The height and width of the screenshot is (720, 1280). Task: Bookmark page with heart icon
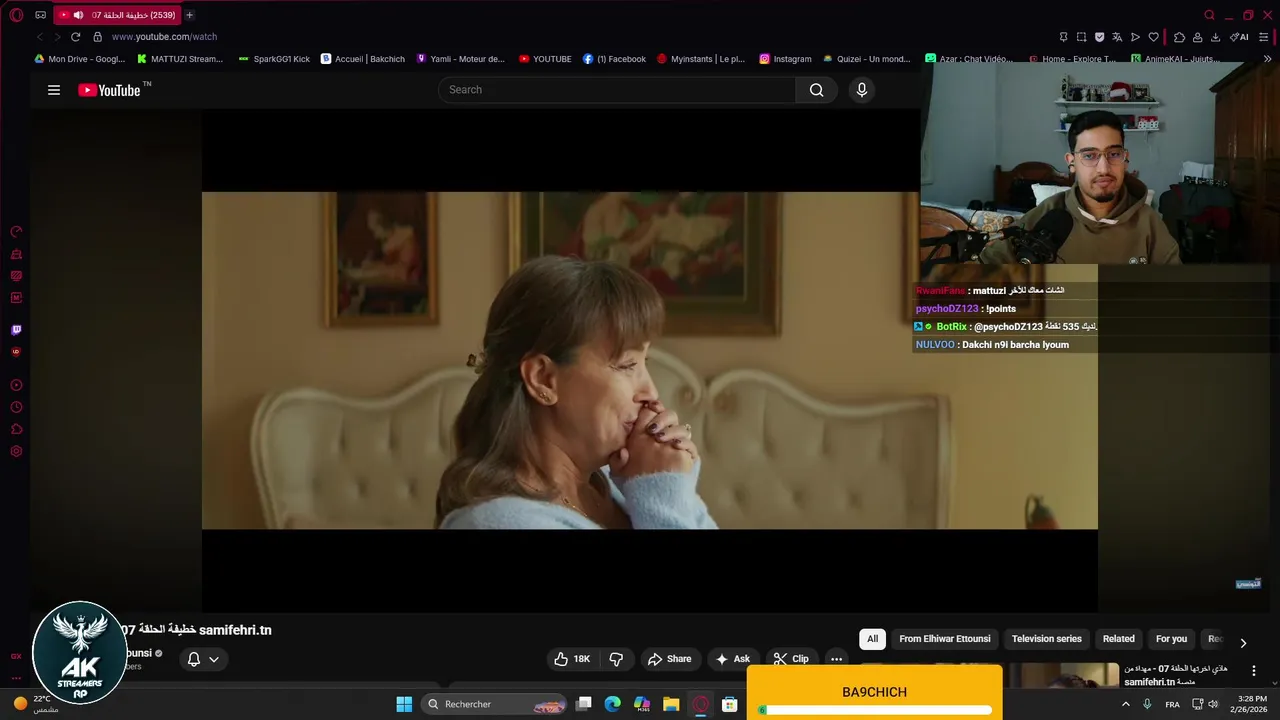pos(1153,37)
